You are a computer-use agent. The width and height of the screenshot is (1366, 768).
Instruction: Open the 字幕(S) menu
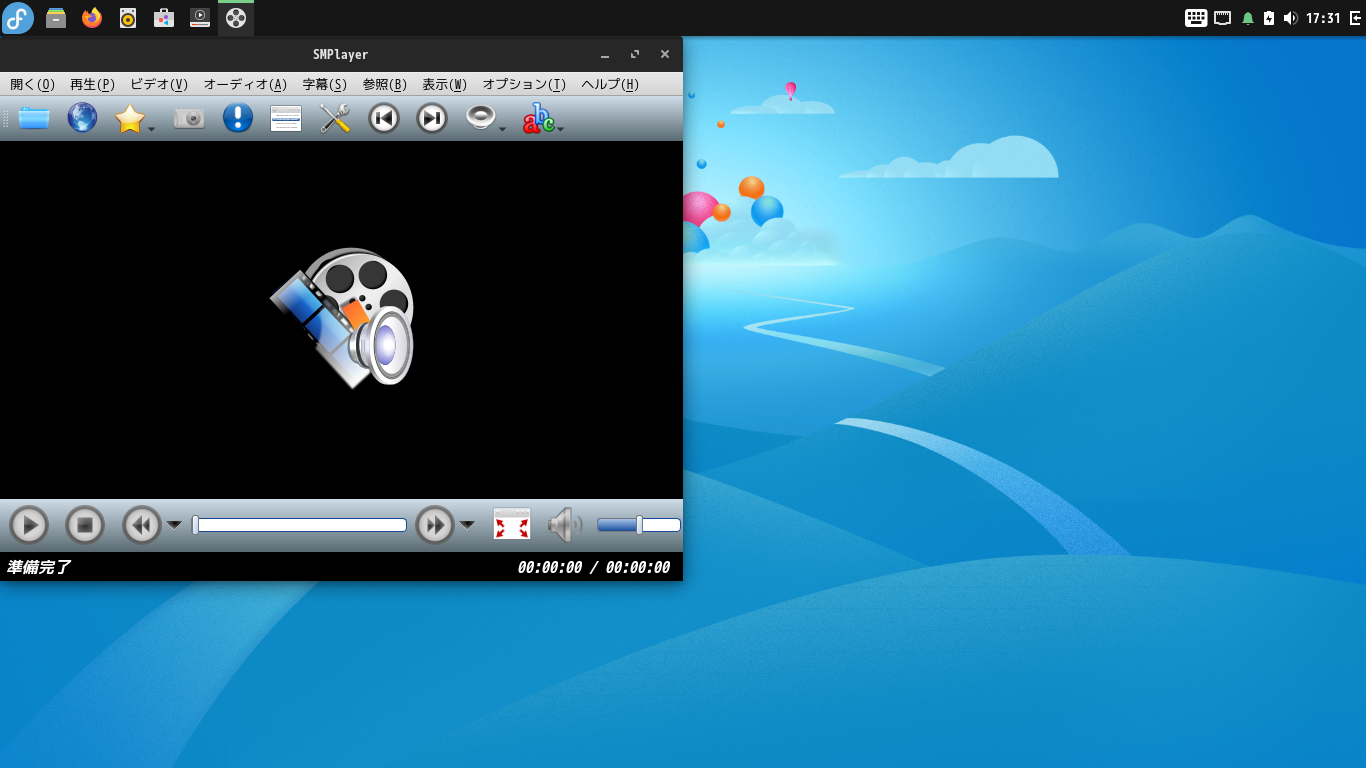[x=325, y=85]
